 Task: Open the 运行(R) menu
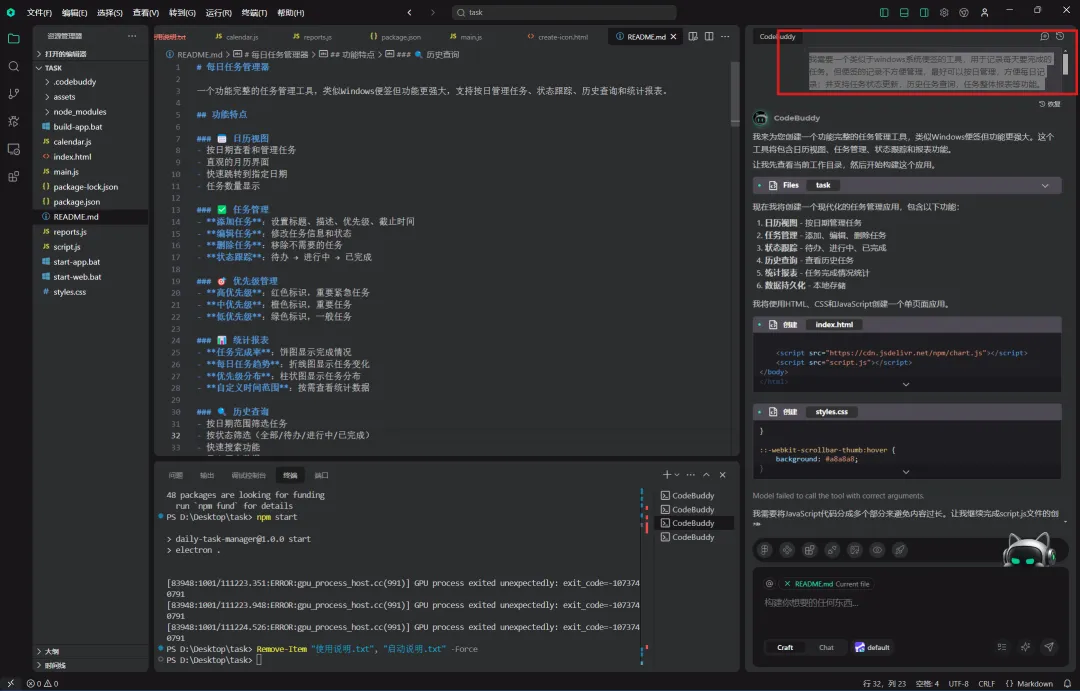pyautogui.click(x=218, y=12)
